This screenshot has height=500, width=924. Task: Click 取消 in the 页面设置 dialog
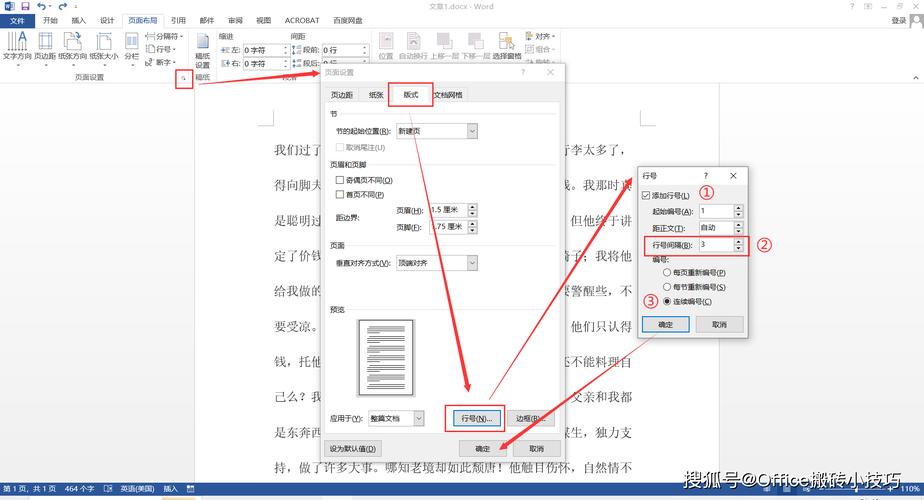536,449
